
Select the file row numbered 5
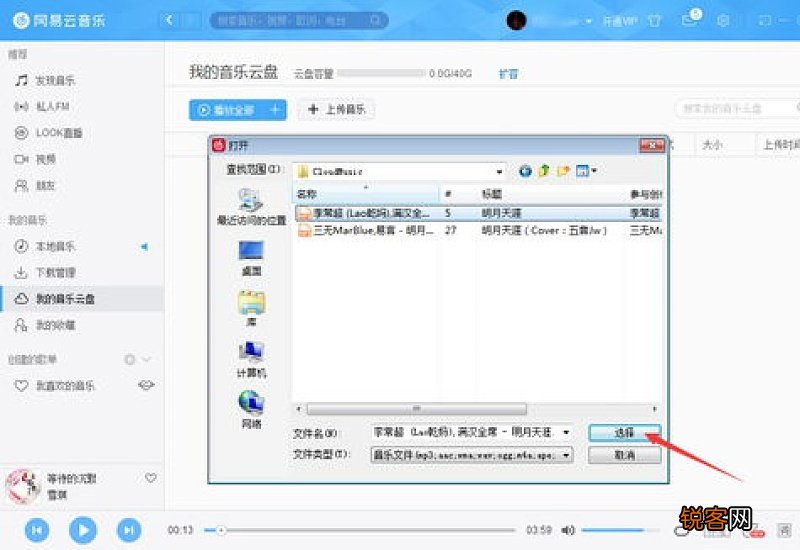click(x=478, y=213)
